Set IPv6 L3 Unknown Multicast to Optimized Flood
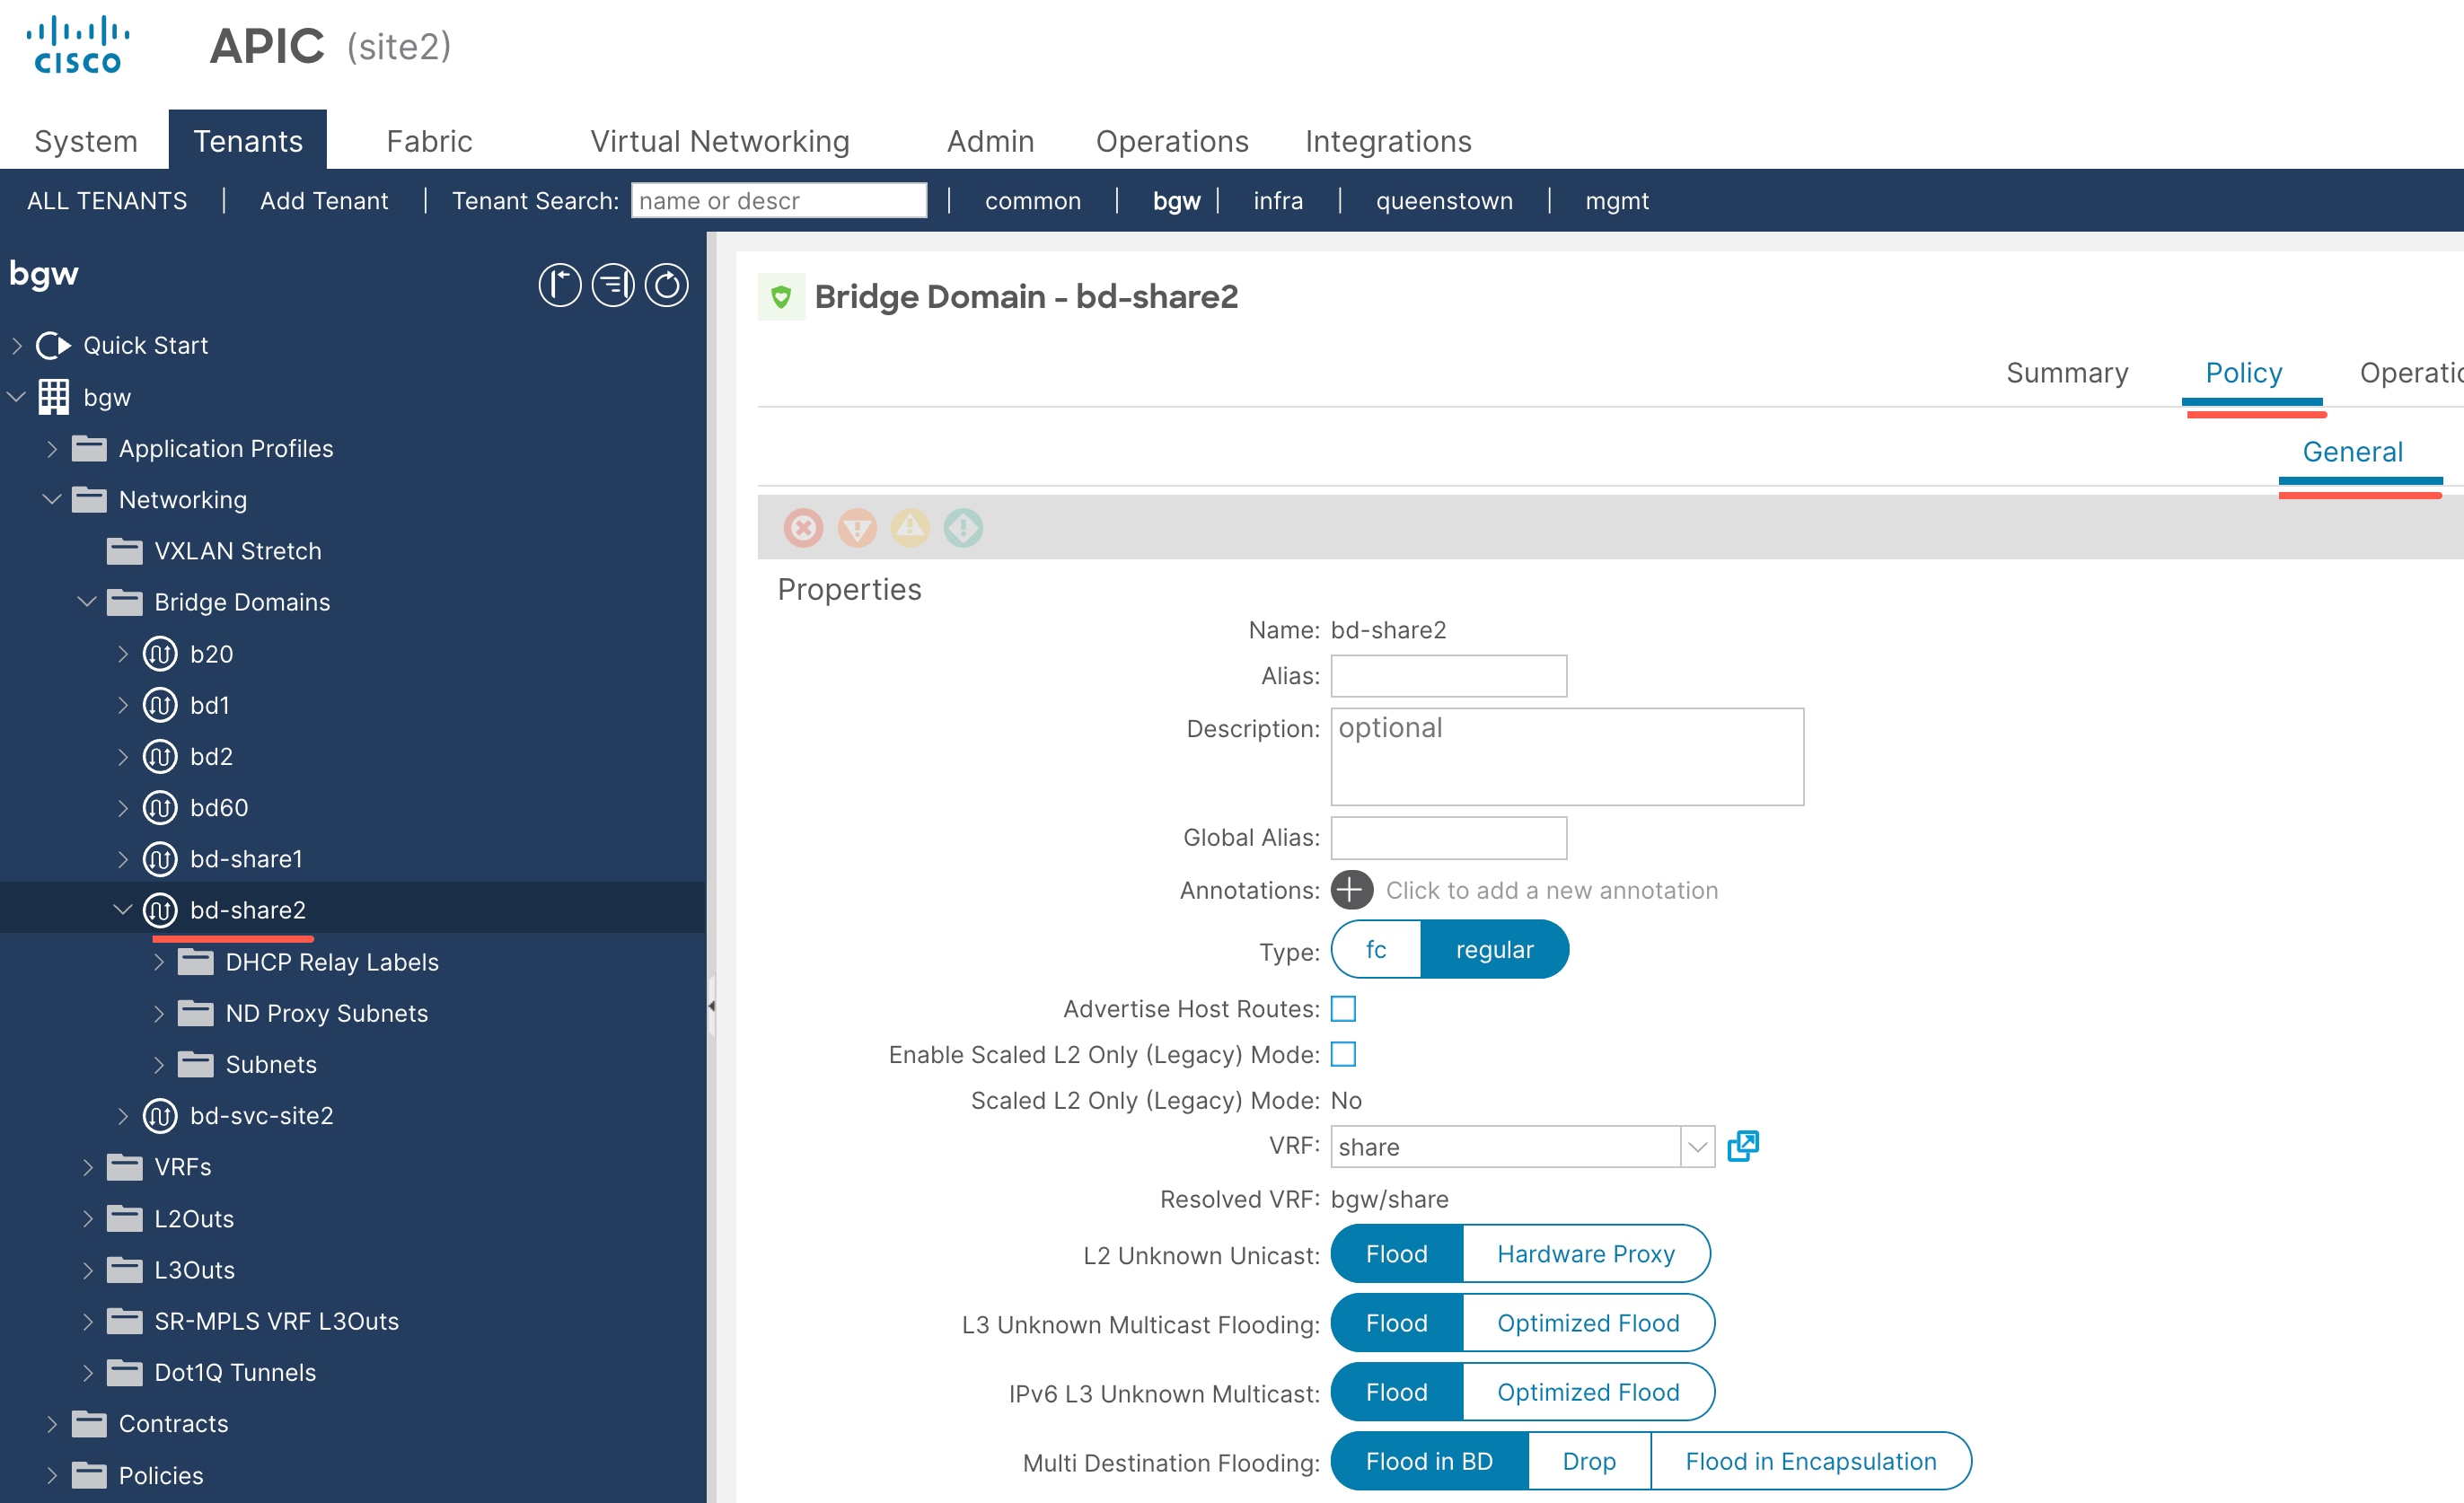Image resolution: width=2464 pixels, height=1503 pixels. pos(1588,1391)
